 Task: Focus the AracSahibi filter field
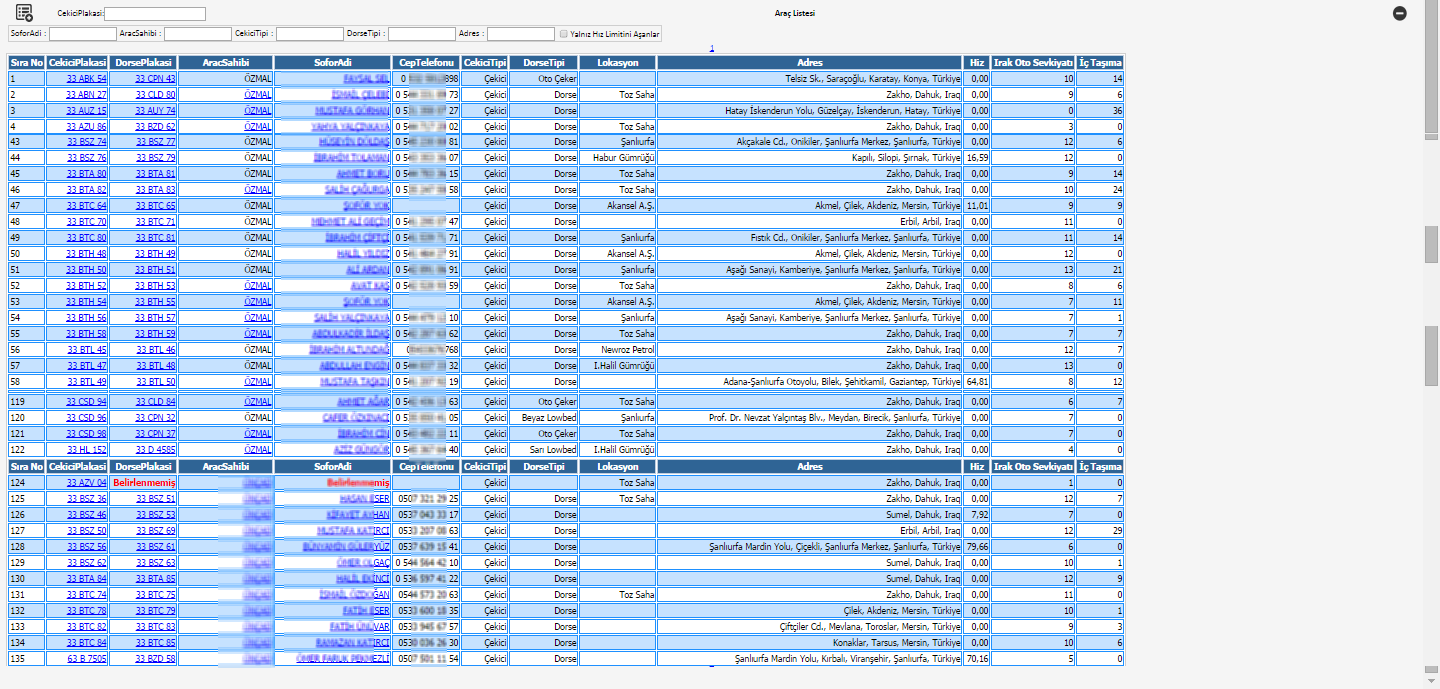click(198, 34)
